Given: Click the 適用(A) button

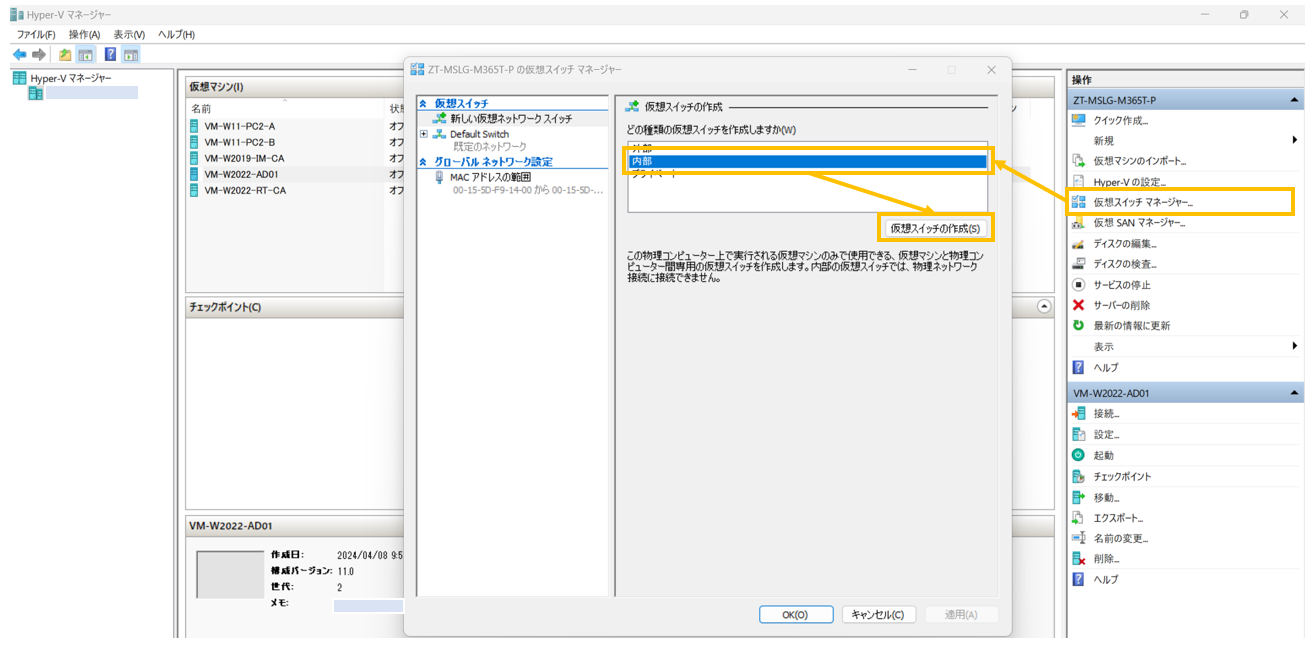Looking at the screenshot, I should [961, 615].
